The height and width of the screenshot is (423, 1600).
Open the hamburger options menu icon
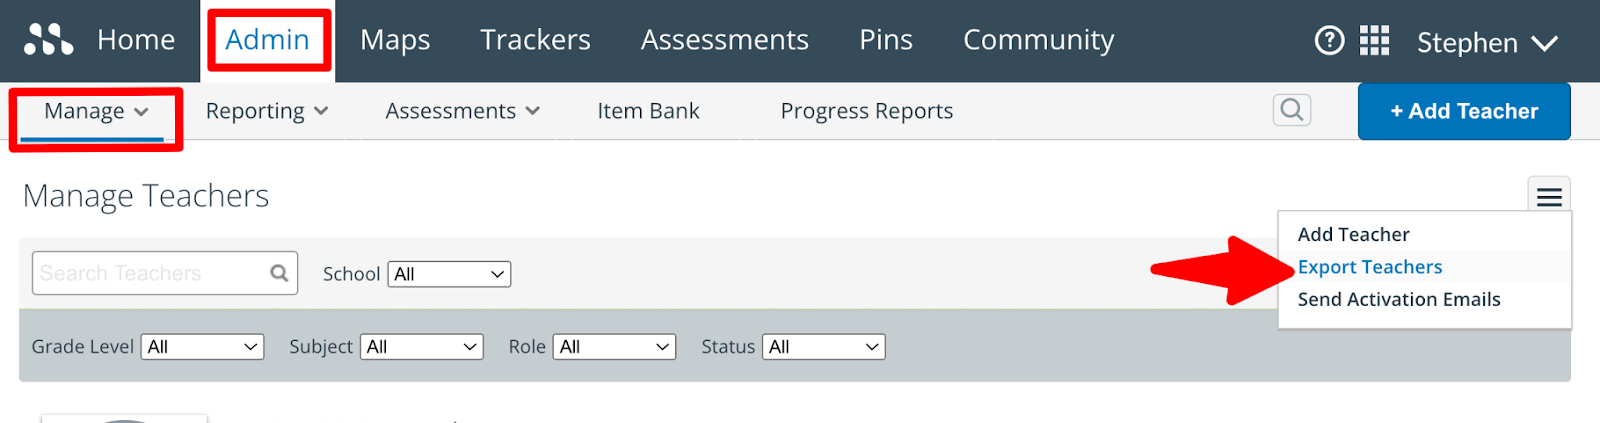click(1548, 197)
